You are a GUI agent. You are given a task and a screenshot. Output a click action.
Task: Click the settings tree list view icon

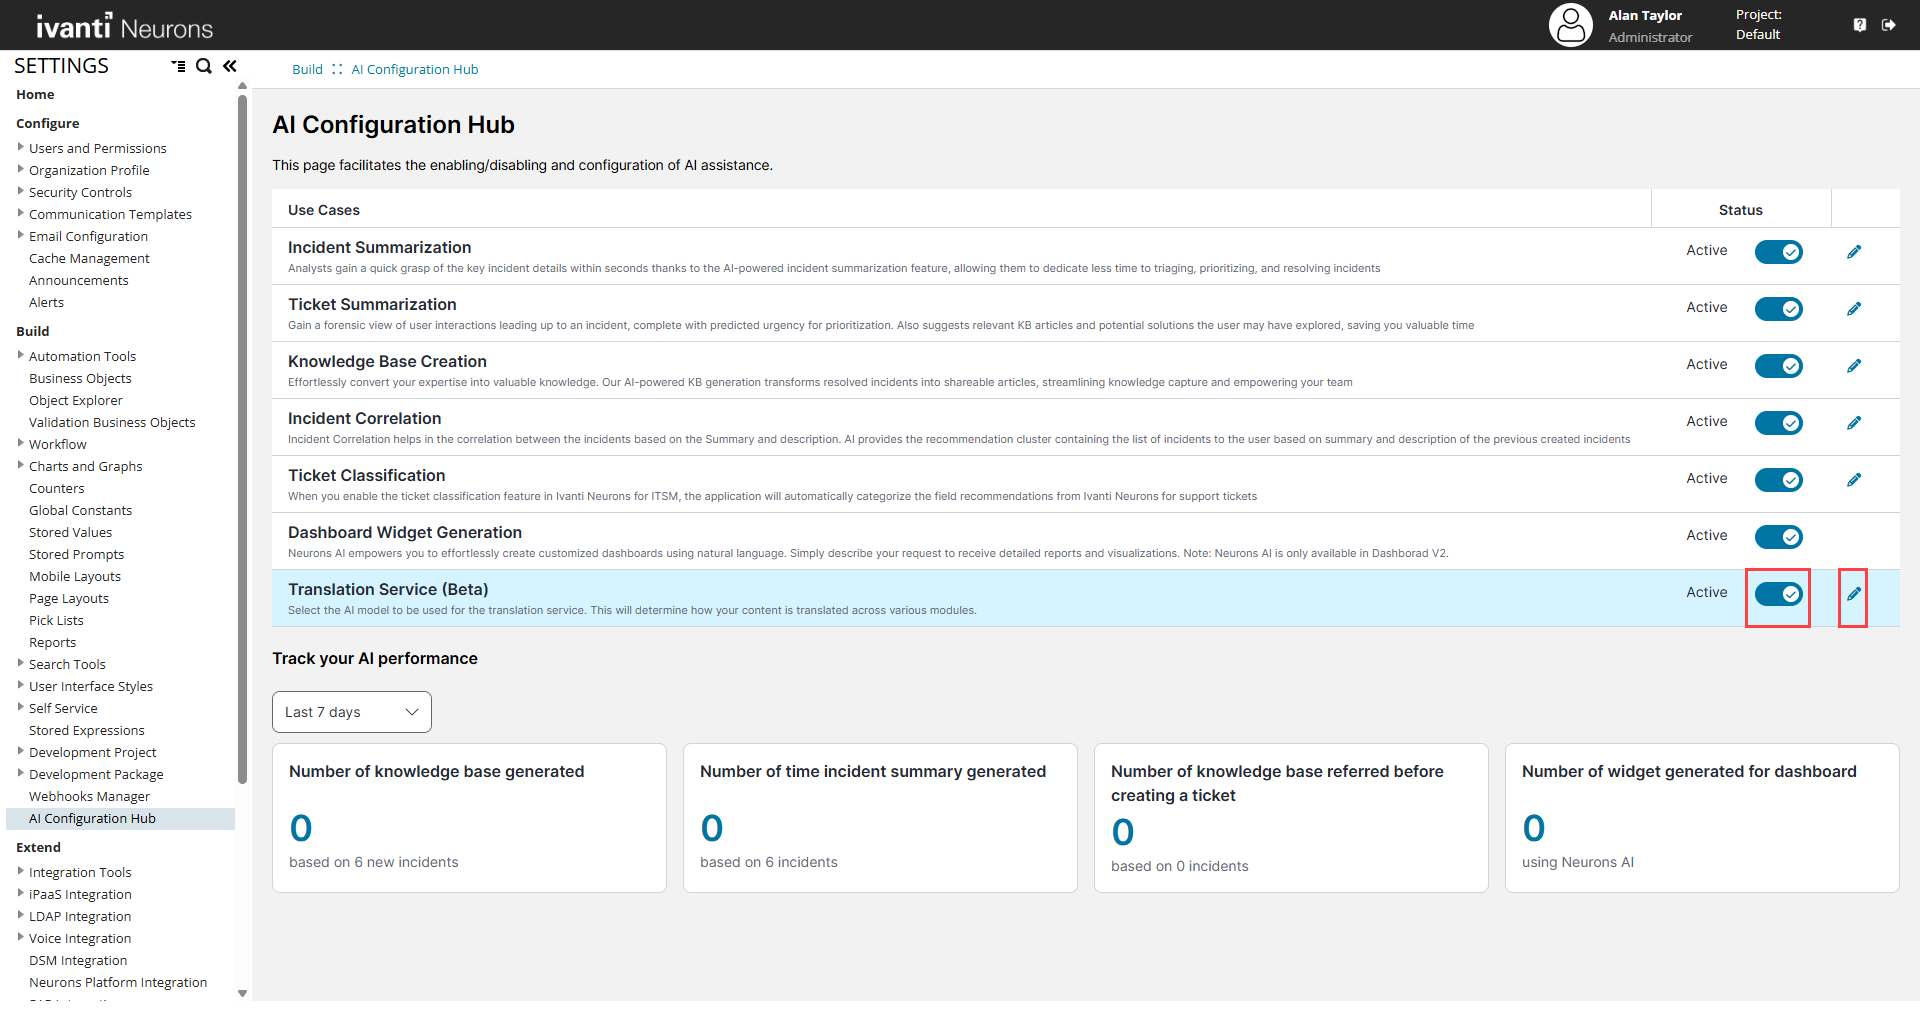pyautogui.click(x=178, y=66)
